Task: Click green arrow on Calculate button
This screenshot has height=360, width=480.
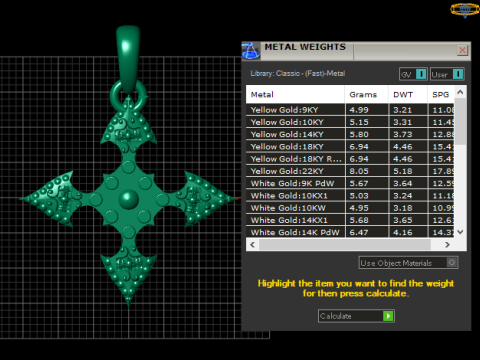Action: 388,316
